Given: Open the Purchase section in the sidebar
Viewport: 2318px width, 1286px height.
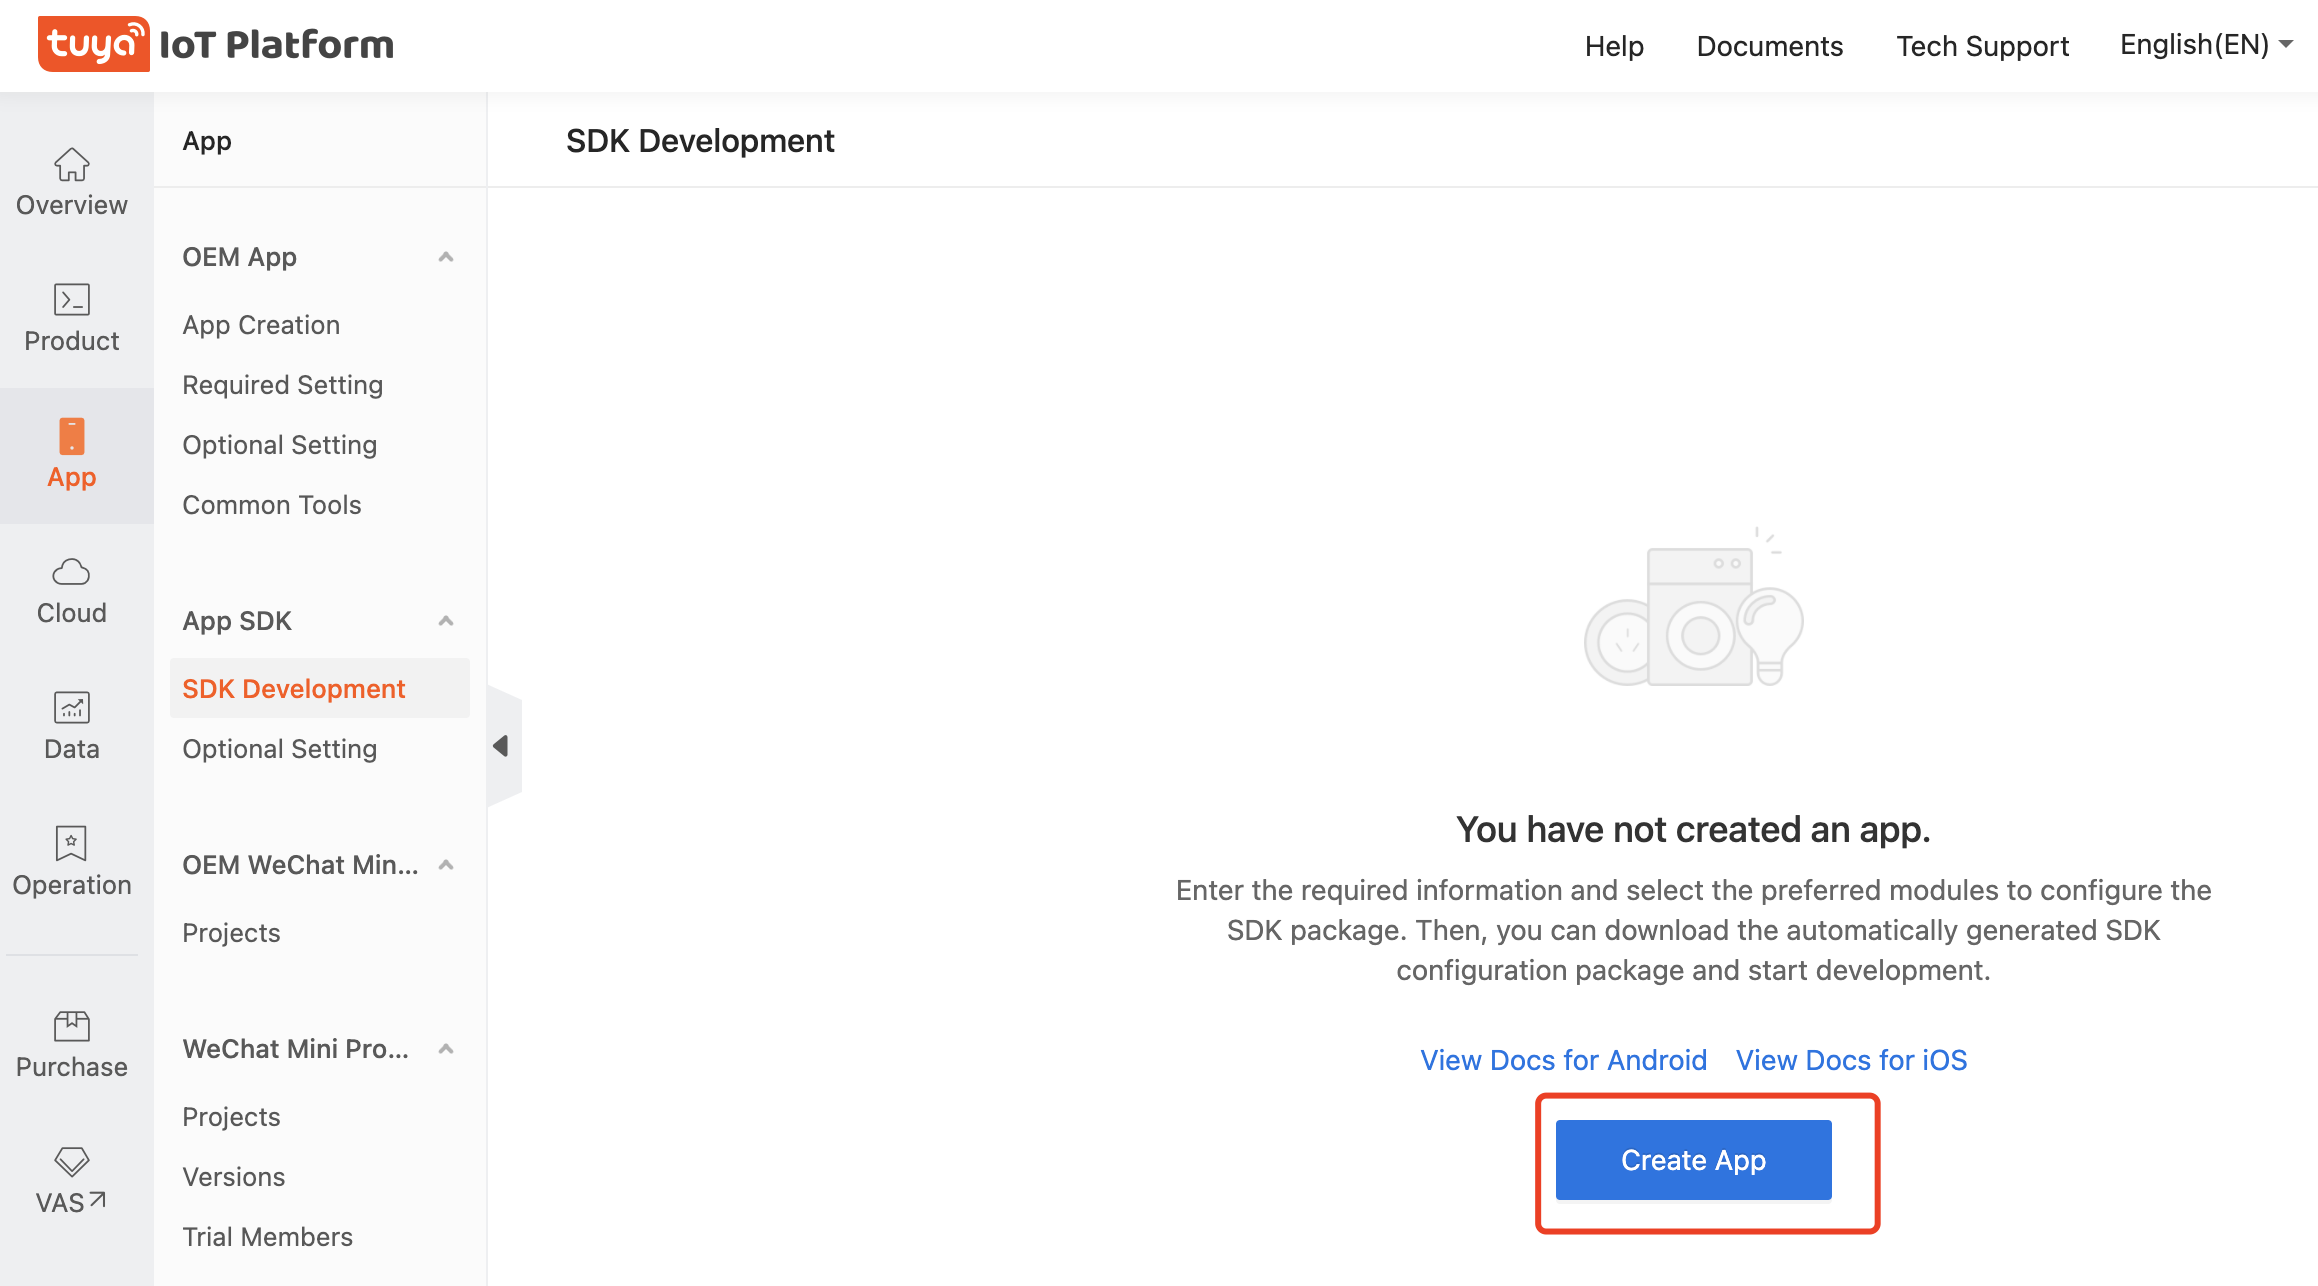Looking at the screenshot, I should point(71,1042).
